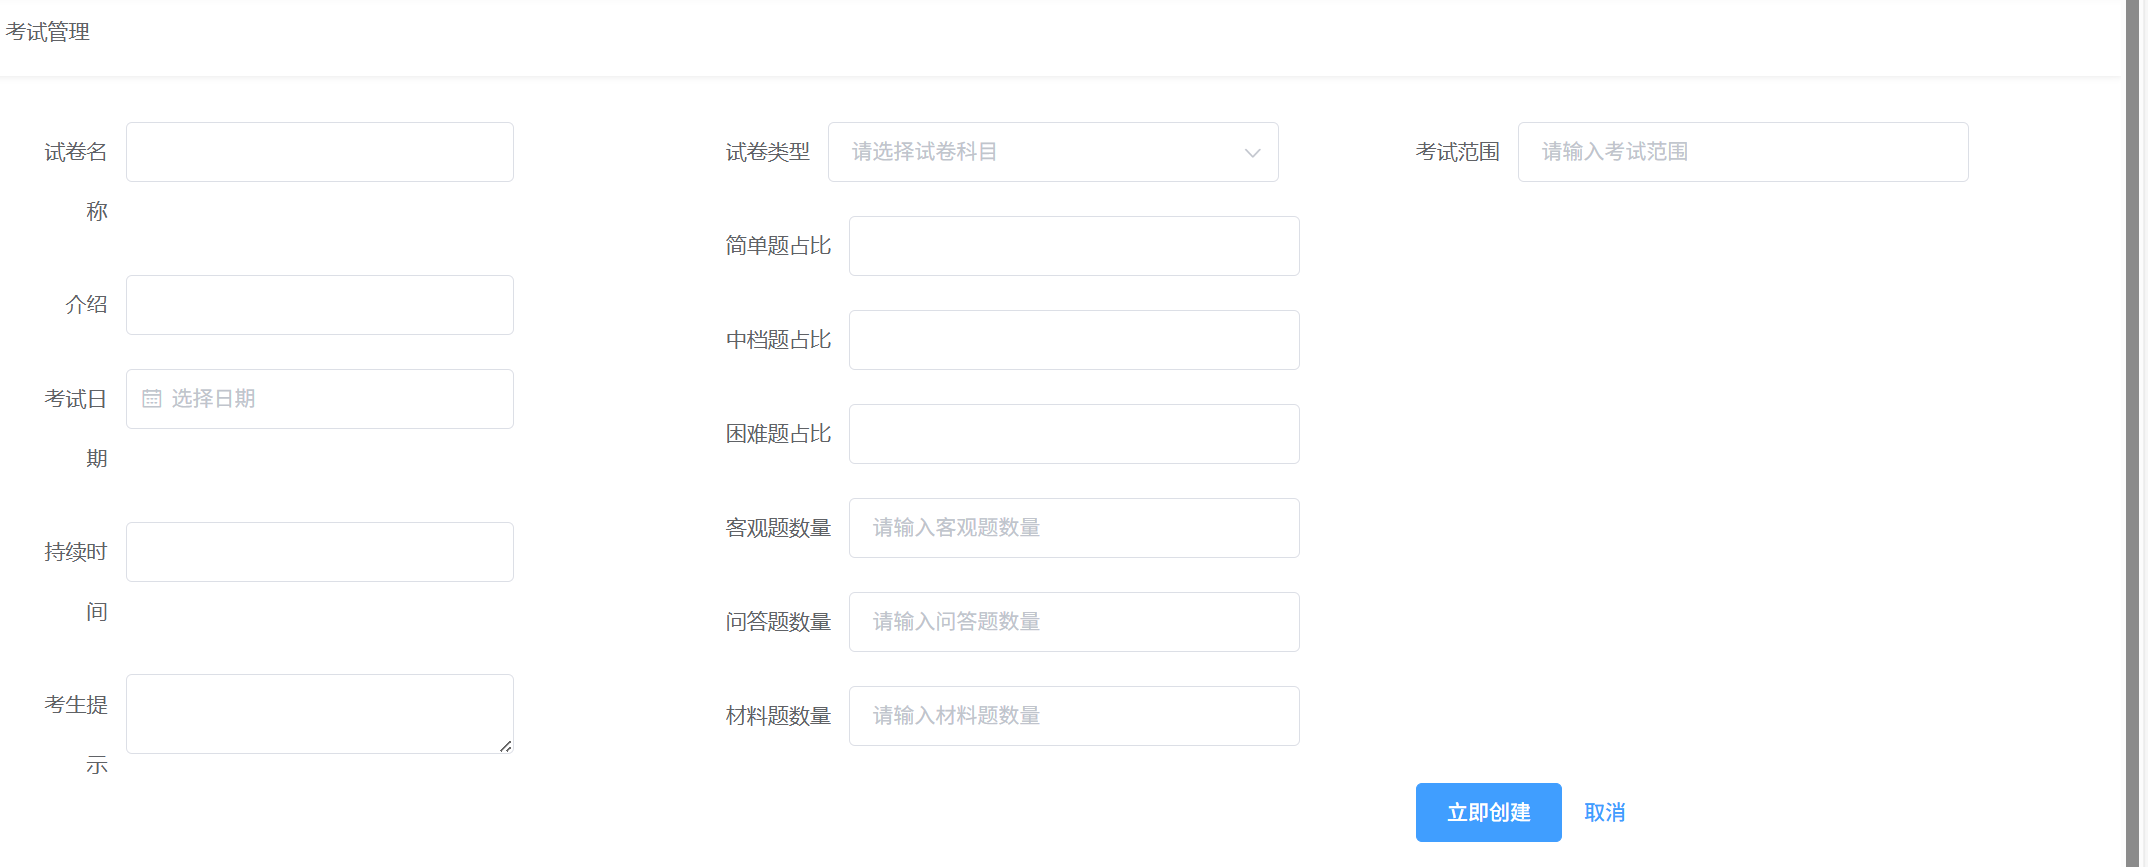The image size is (2148, 867).
Task: Focus the 请输入考试范围 field
Action: [x=1743, y=152]
